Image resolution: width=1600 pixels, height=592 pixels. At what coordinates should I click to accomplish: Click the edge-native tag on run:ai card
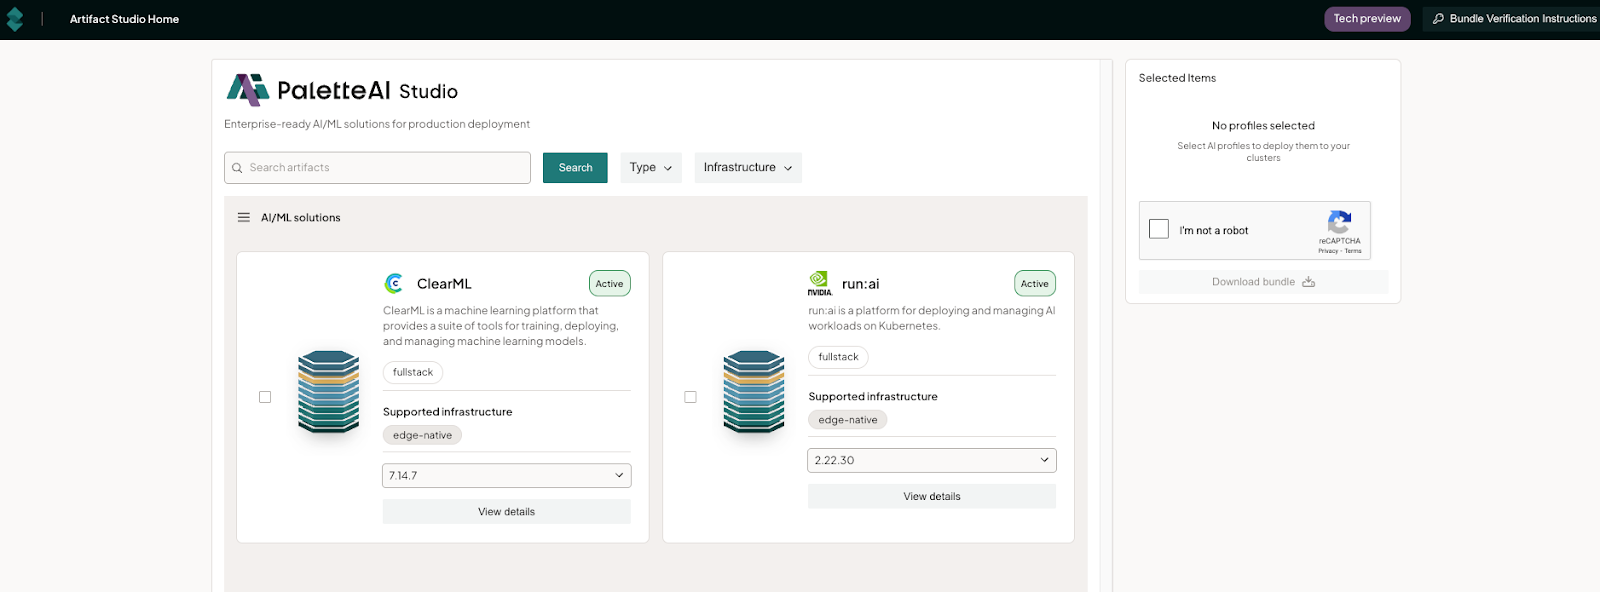click(848, 420)
